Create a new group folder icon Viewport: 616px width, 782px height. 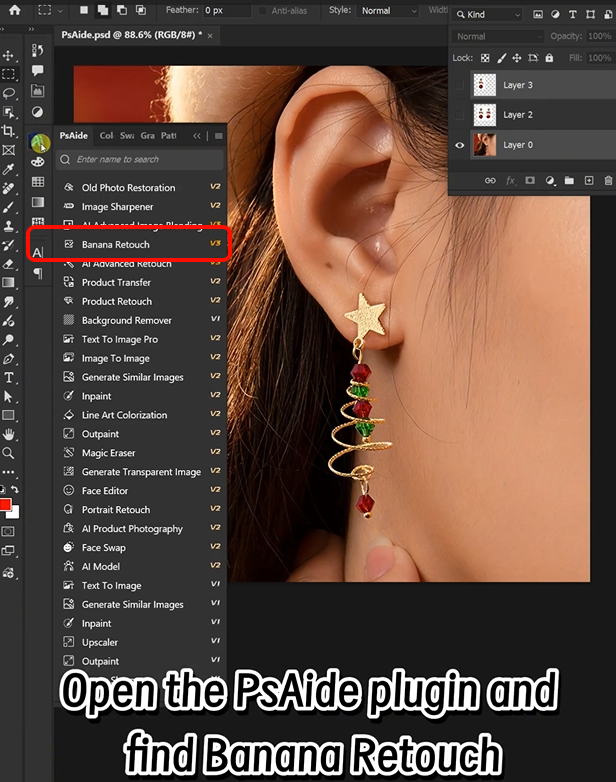pyautogui.click(x=569, y=181)
